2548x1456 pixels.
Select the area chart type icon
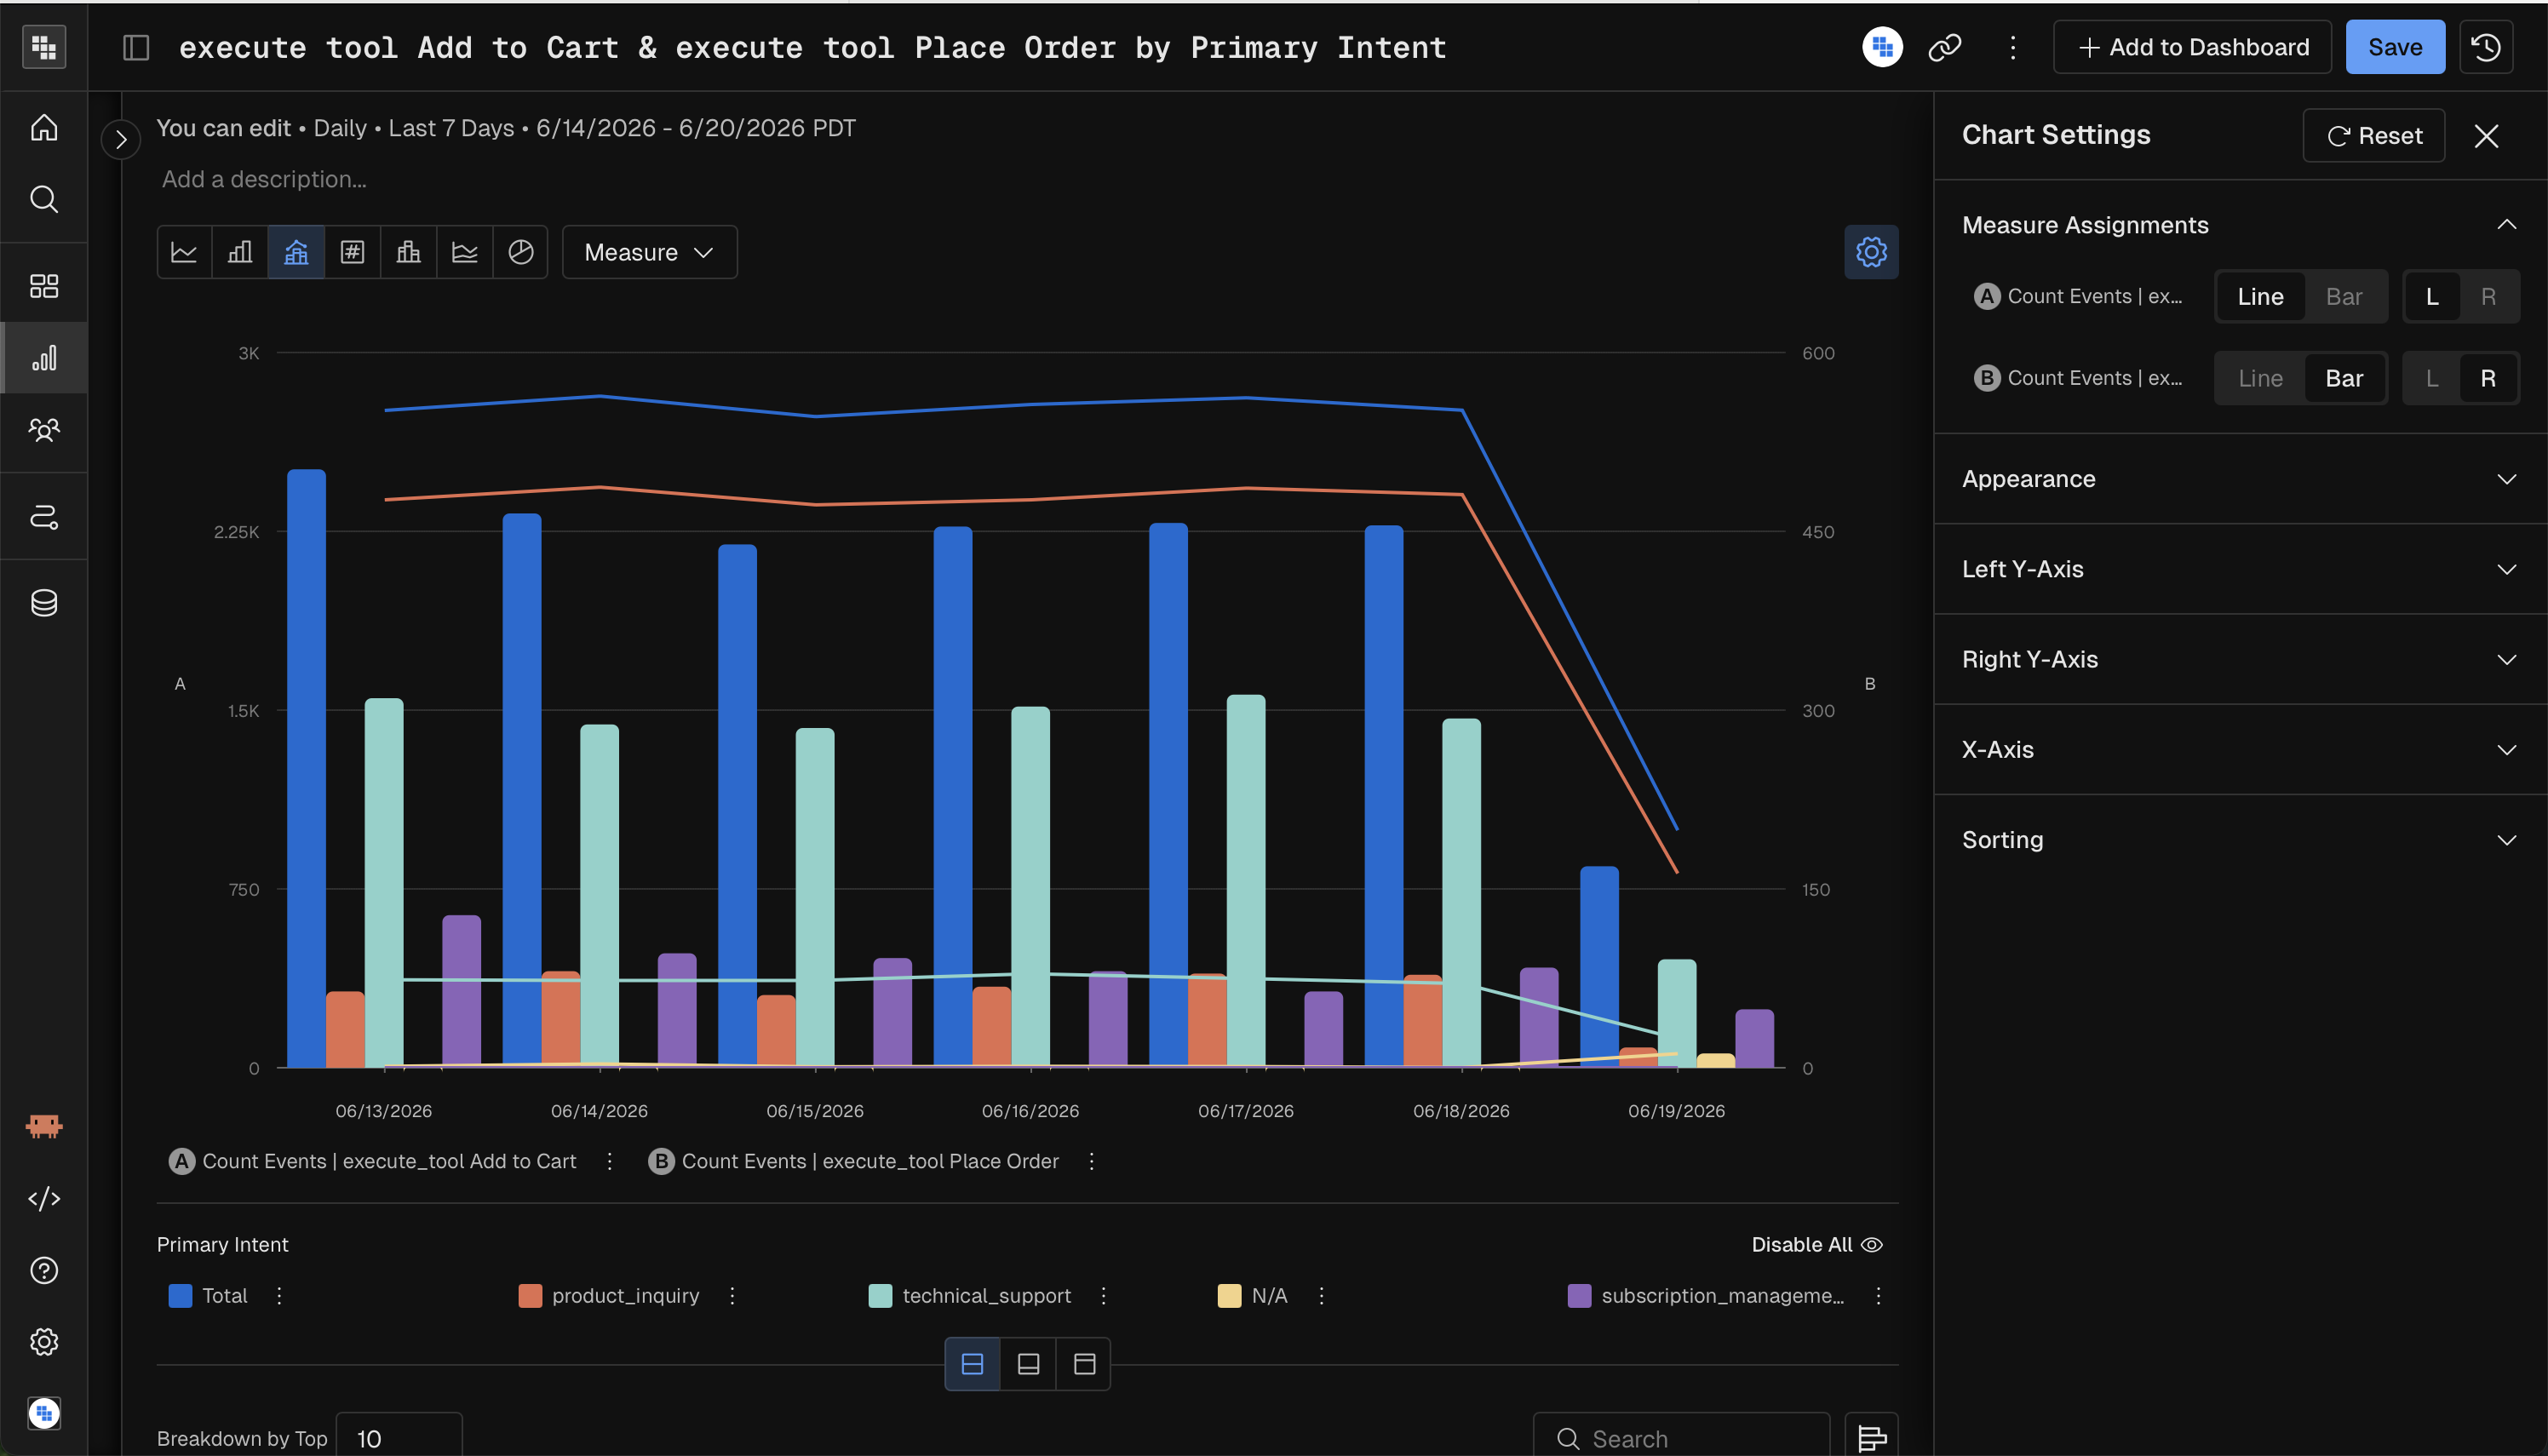(464, 252)
